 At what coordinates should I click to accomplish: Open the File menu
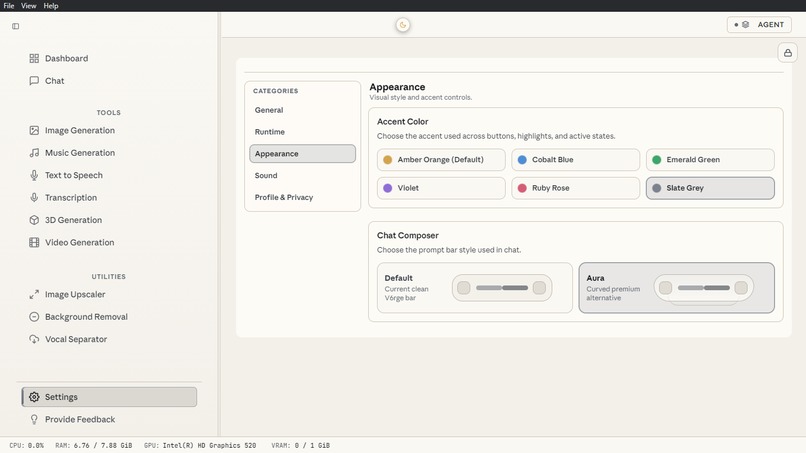coord(9,6)
